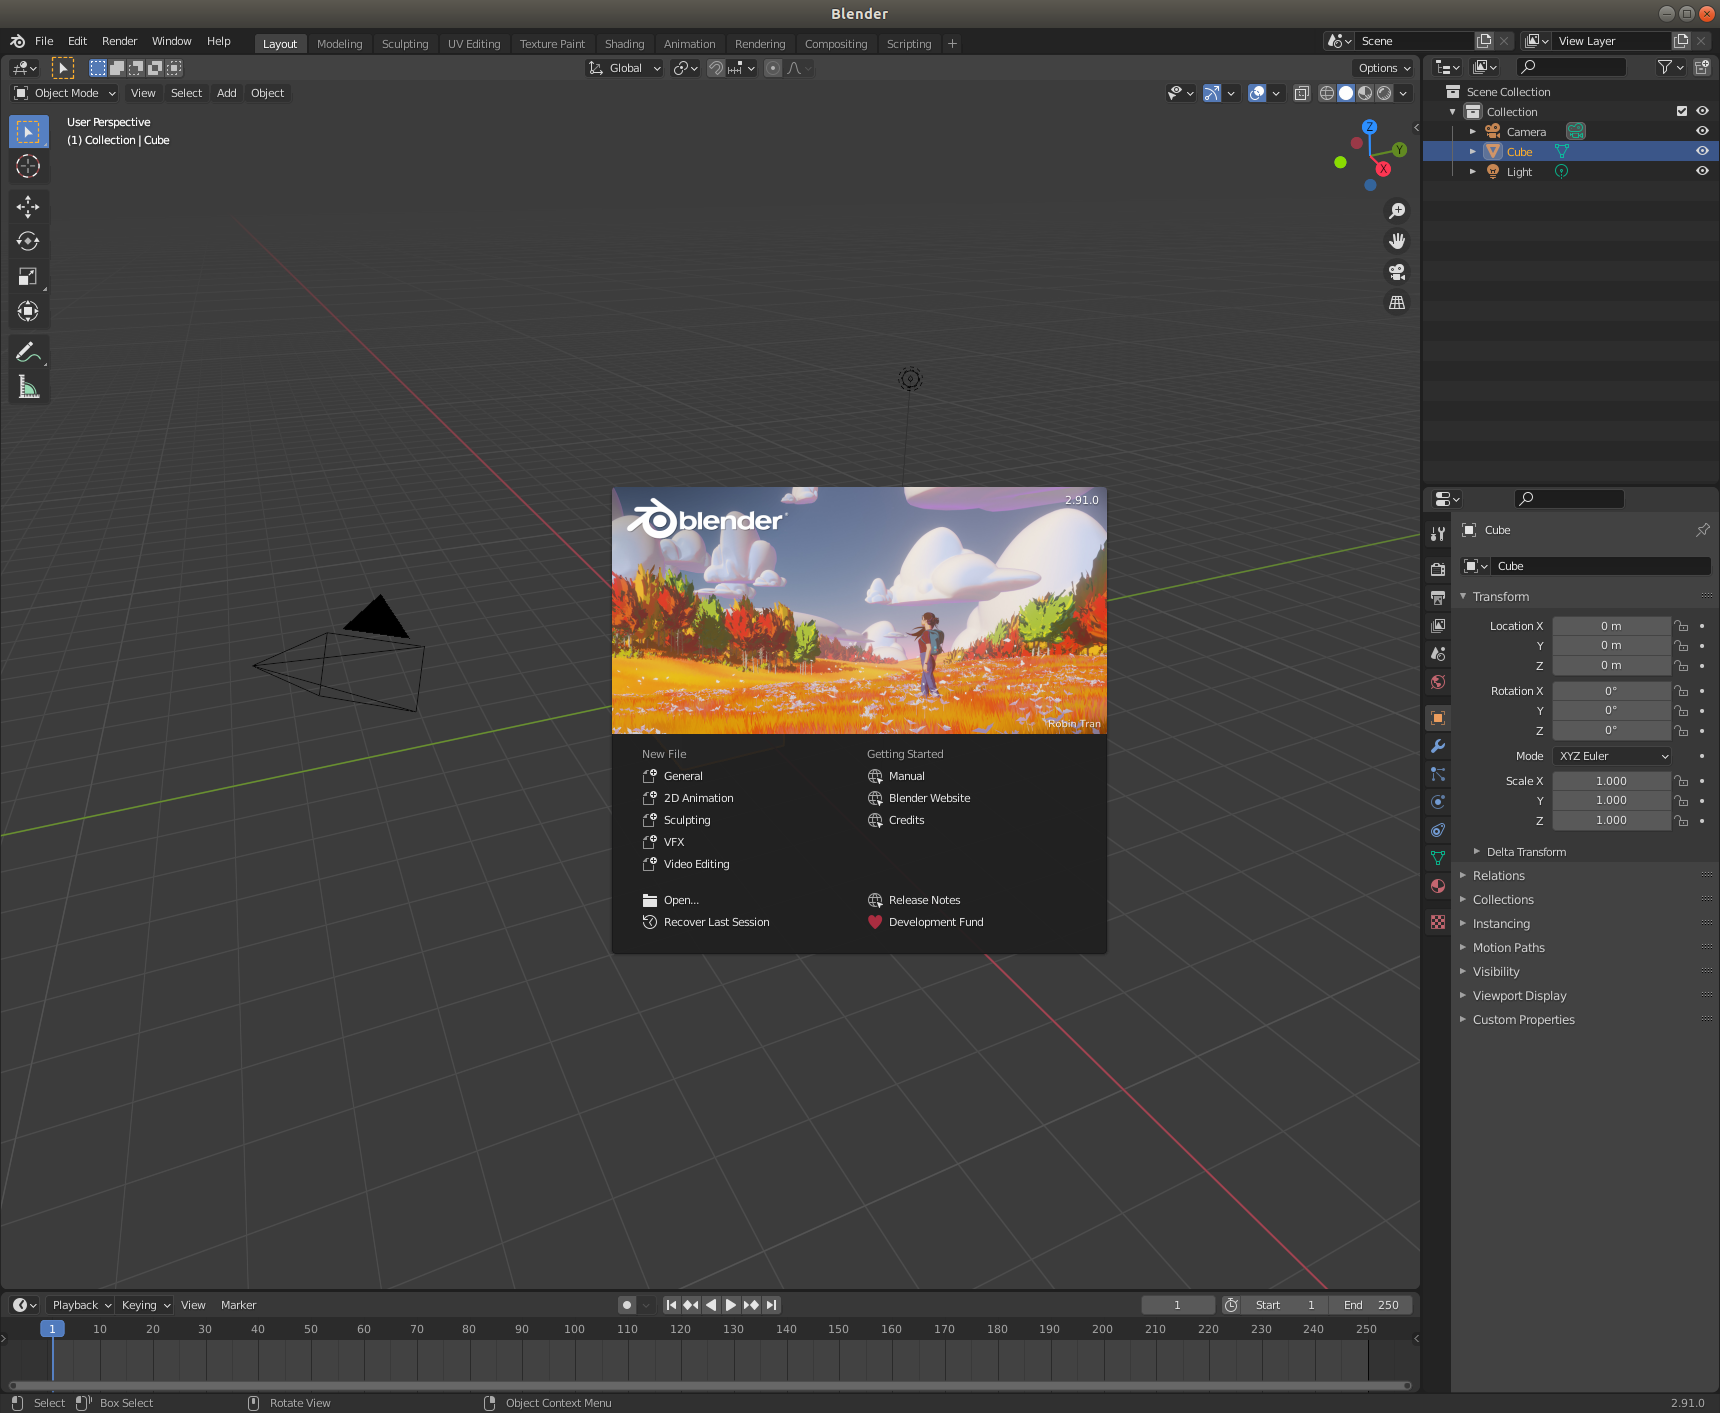Open the Particle properties tab
The height and width of the screenshot is (1413, 1720).
(1438, 774)
